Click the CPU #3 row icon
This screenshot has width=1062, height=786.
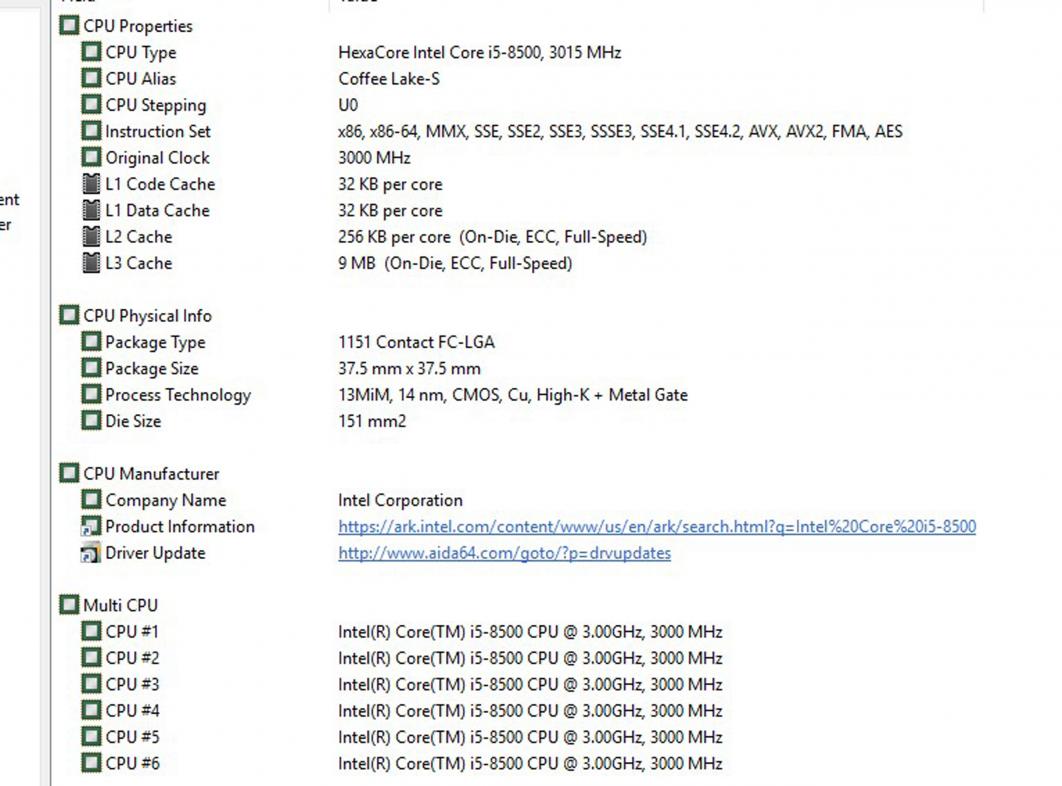91,684
